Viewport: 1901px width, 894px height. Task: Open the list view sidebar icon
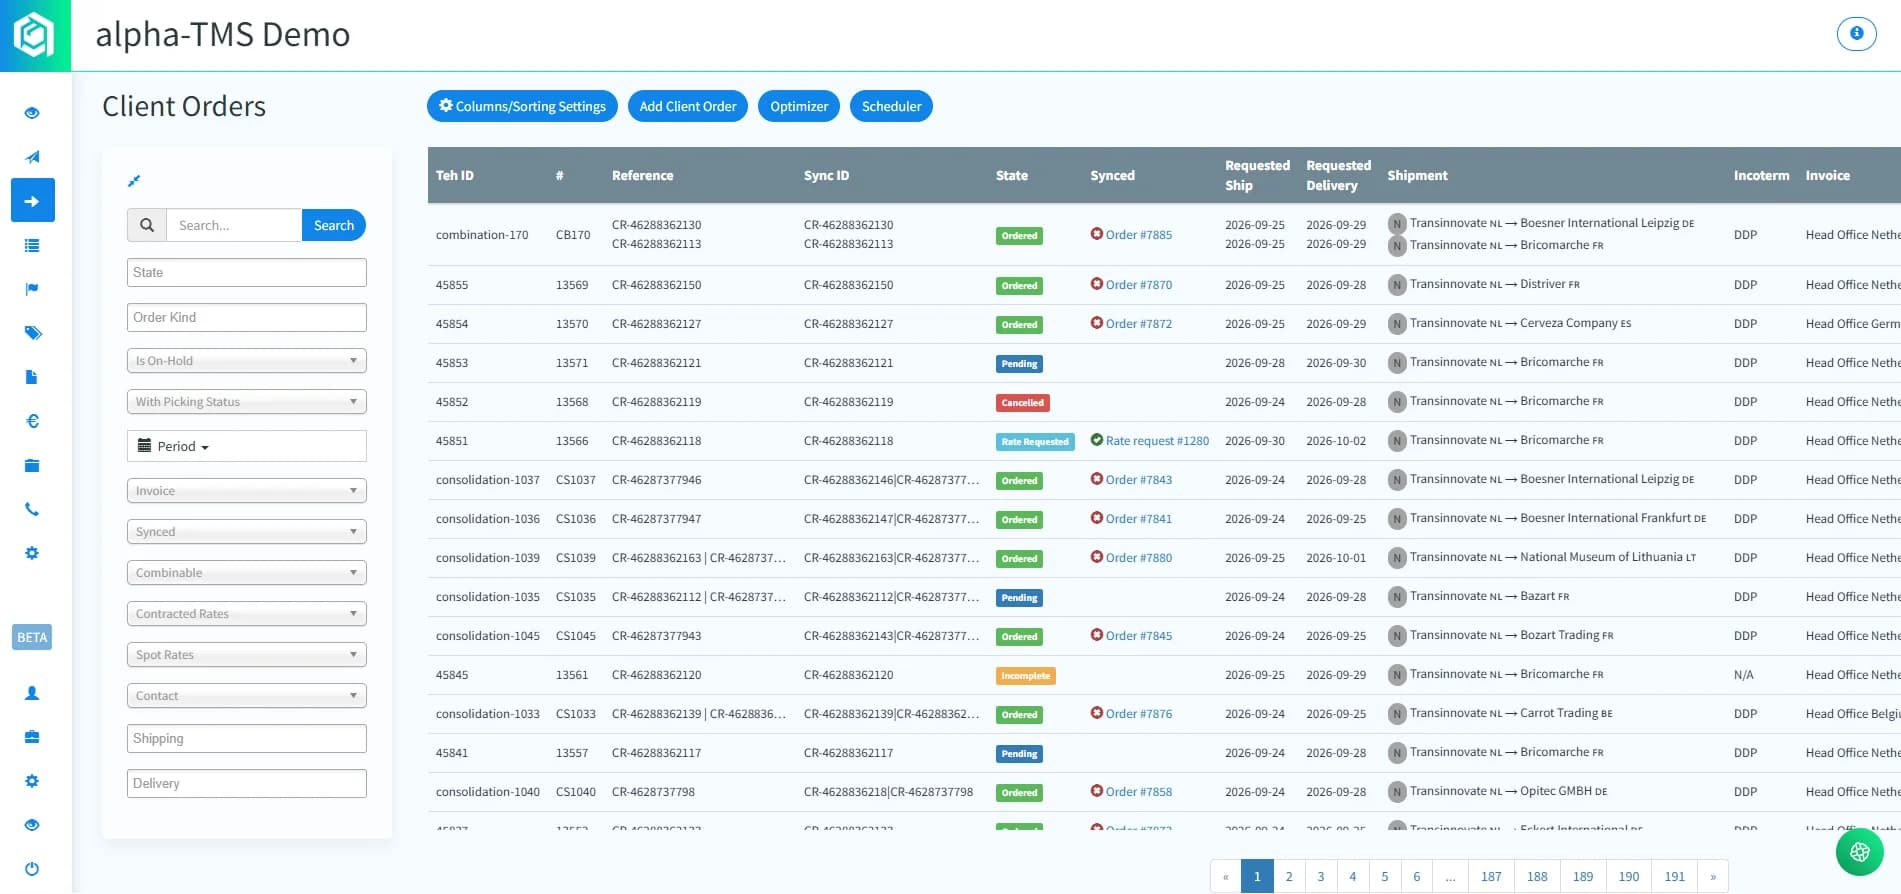[32, 245]
